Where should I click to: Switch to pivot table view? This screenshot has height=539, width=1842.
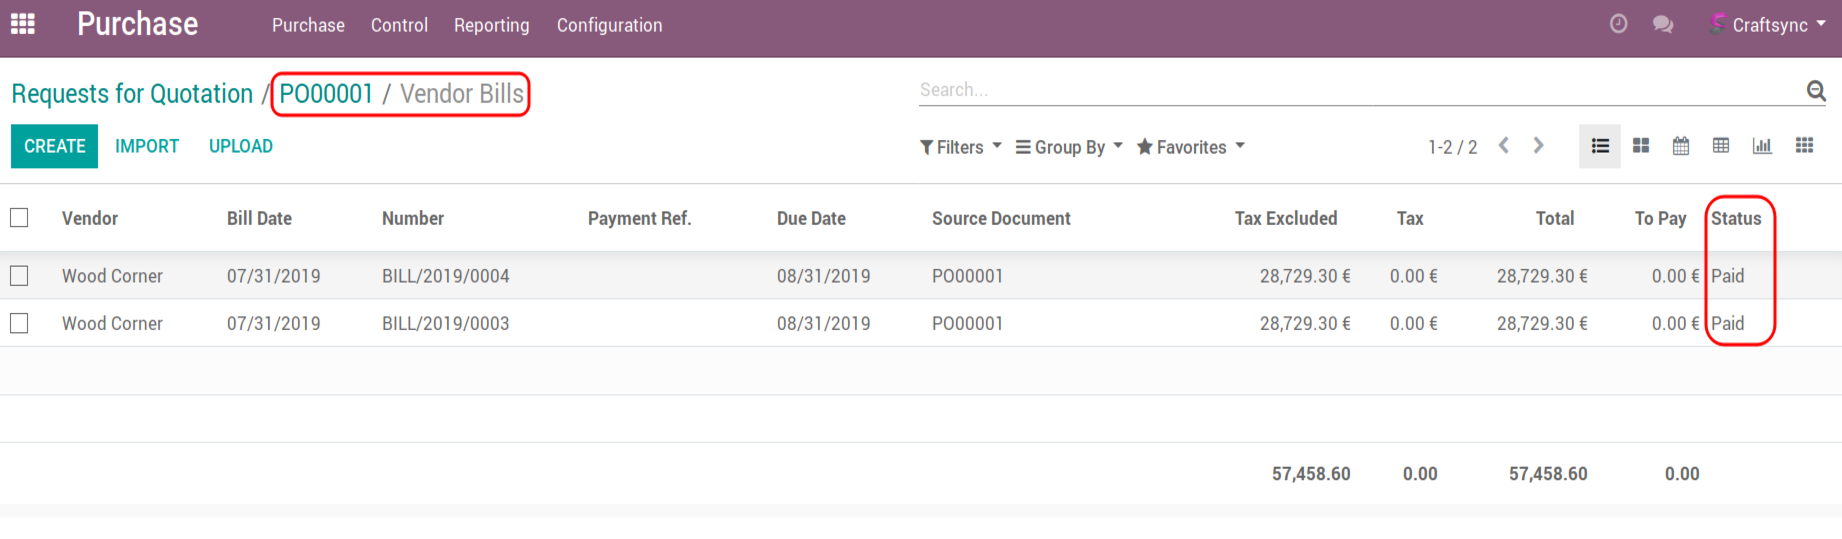(1721, 146)
